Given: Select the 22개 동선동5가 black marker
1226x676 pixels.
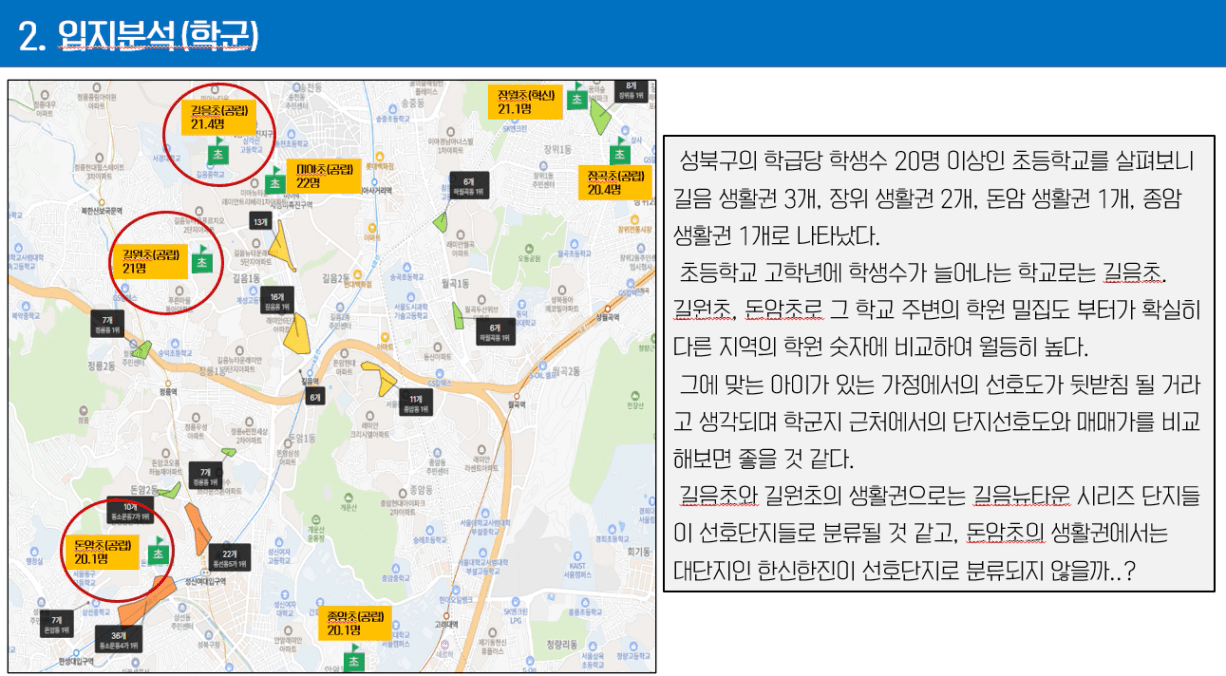Looking at the screenshot, I should [x=230, y=558].
